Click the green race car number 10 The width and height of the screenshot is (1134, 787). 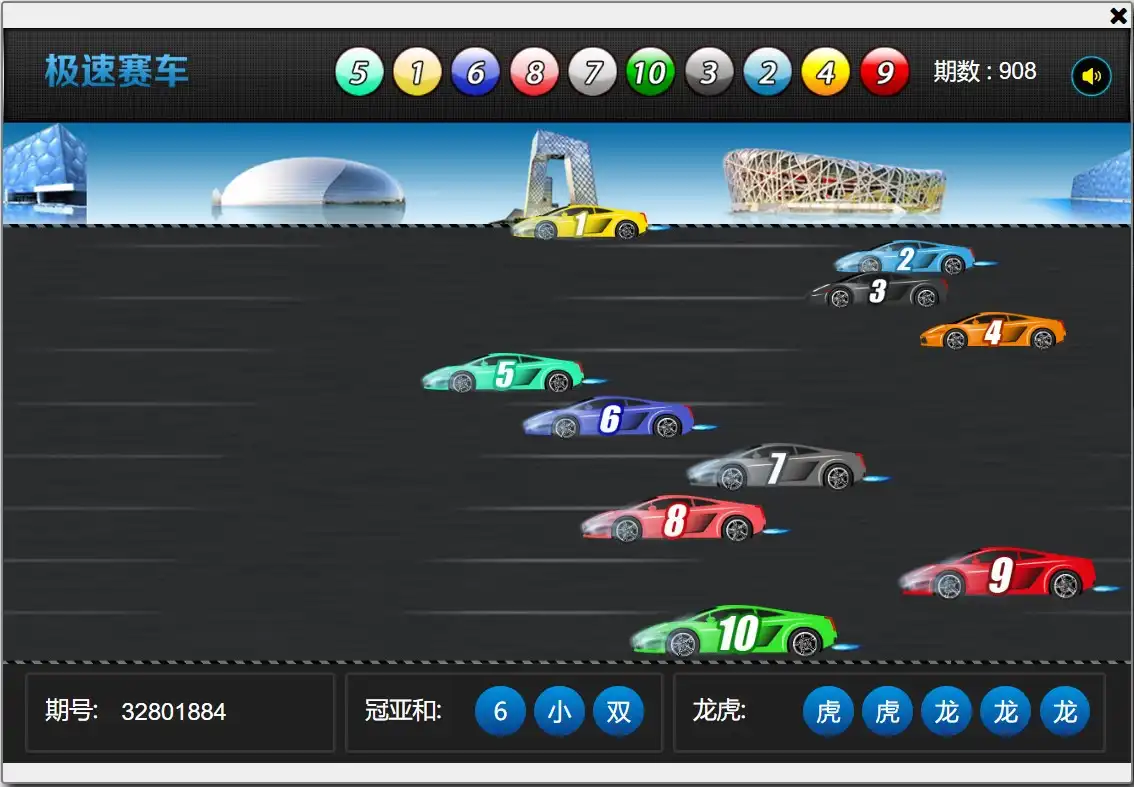click(735, 633)
